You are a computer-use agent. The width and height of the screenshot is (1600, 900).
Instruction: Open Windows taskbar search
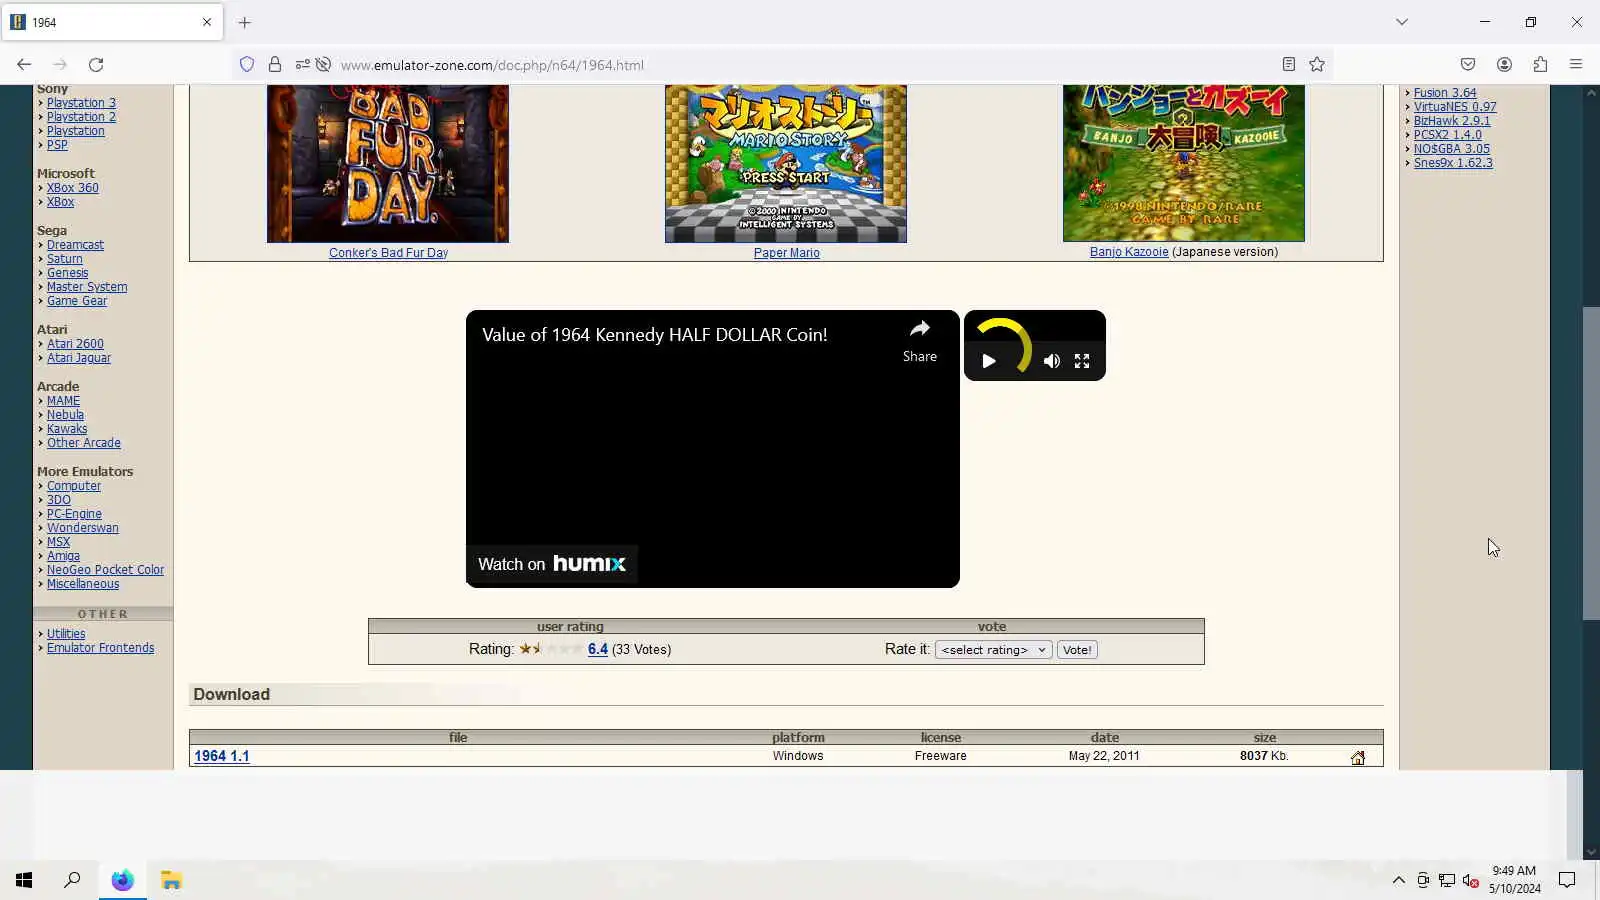tap(72, 880)
